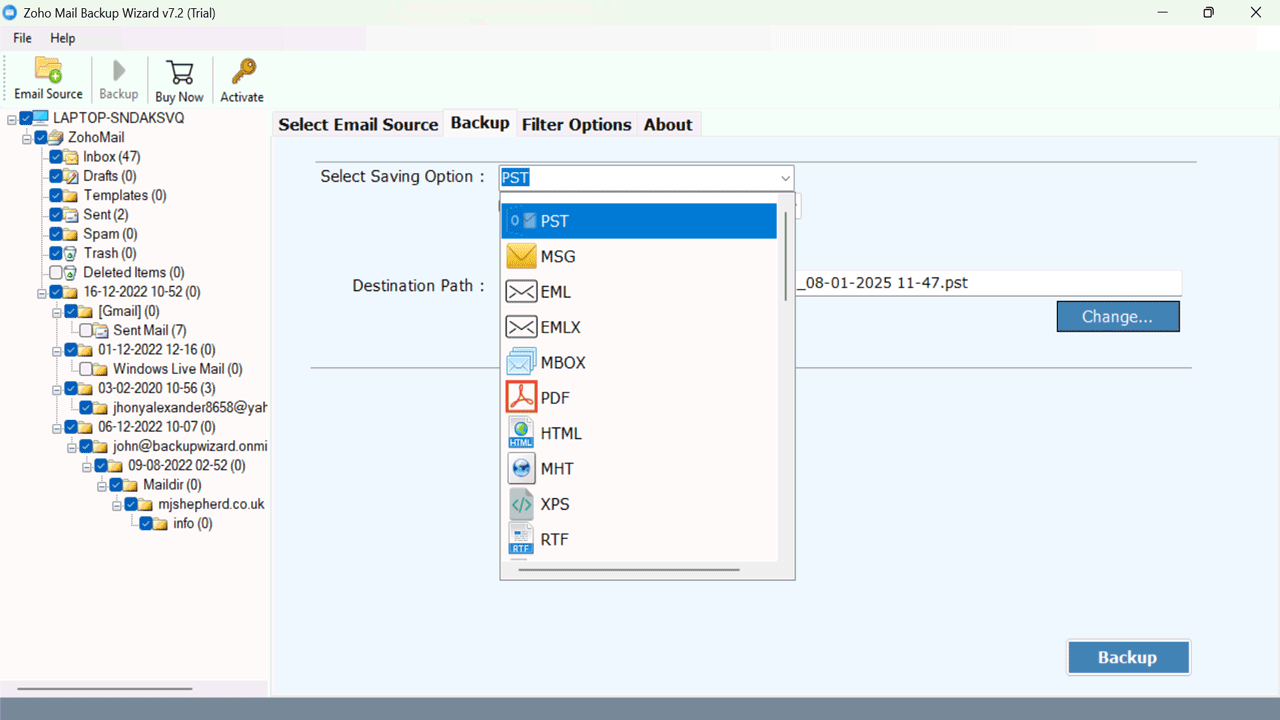Click the saving format list horizontal scrollbar

pos(630,570)
